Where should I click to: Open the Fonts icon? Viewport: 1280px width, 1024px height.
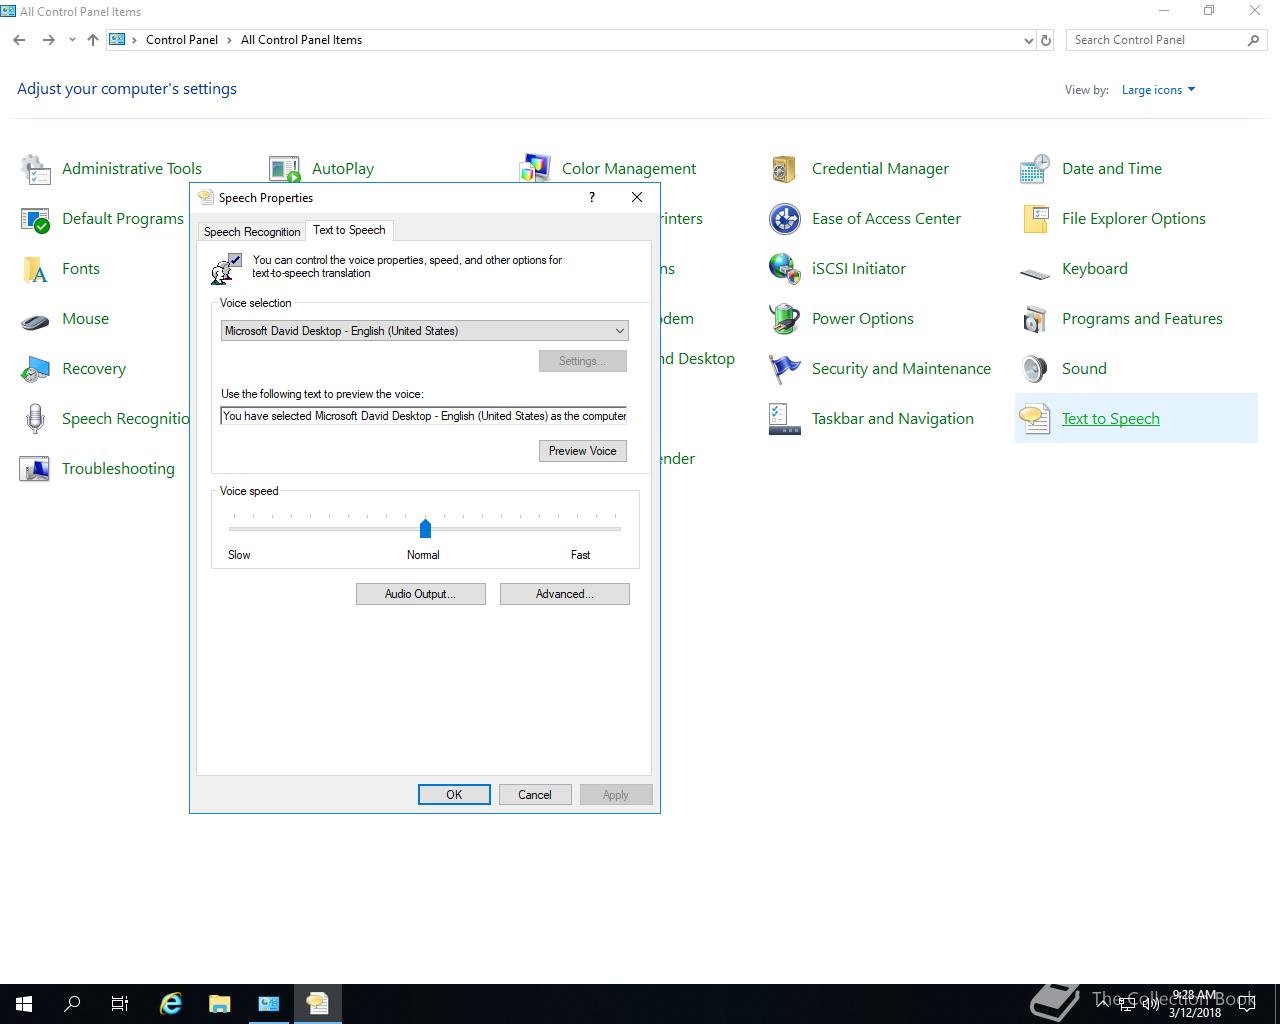[x=35, y=269]
